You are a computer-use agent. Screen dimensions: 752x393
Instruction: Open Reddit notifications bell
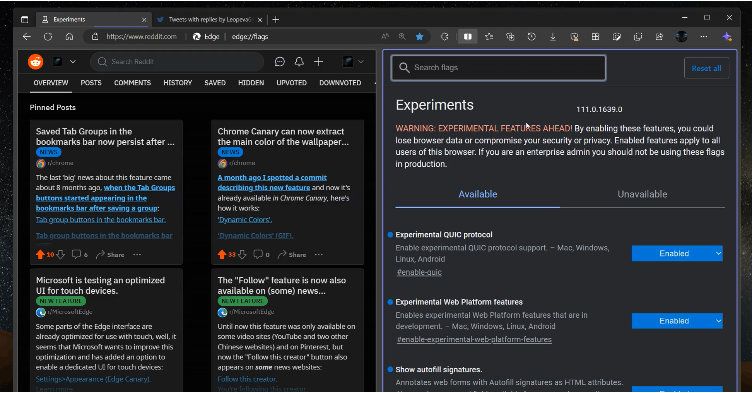pos(299,61)
